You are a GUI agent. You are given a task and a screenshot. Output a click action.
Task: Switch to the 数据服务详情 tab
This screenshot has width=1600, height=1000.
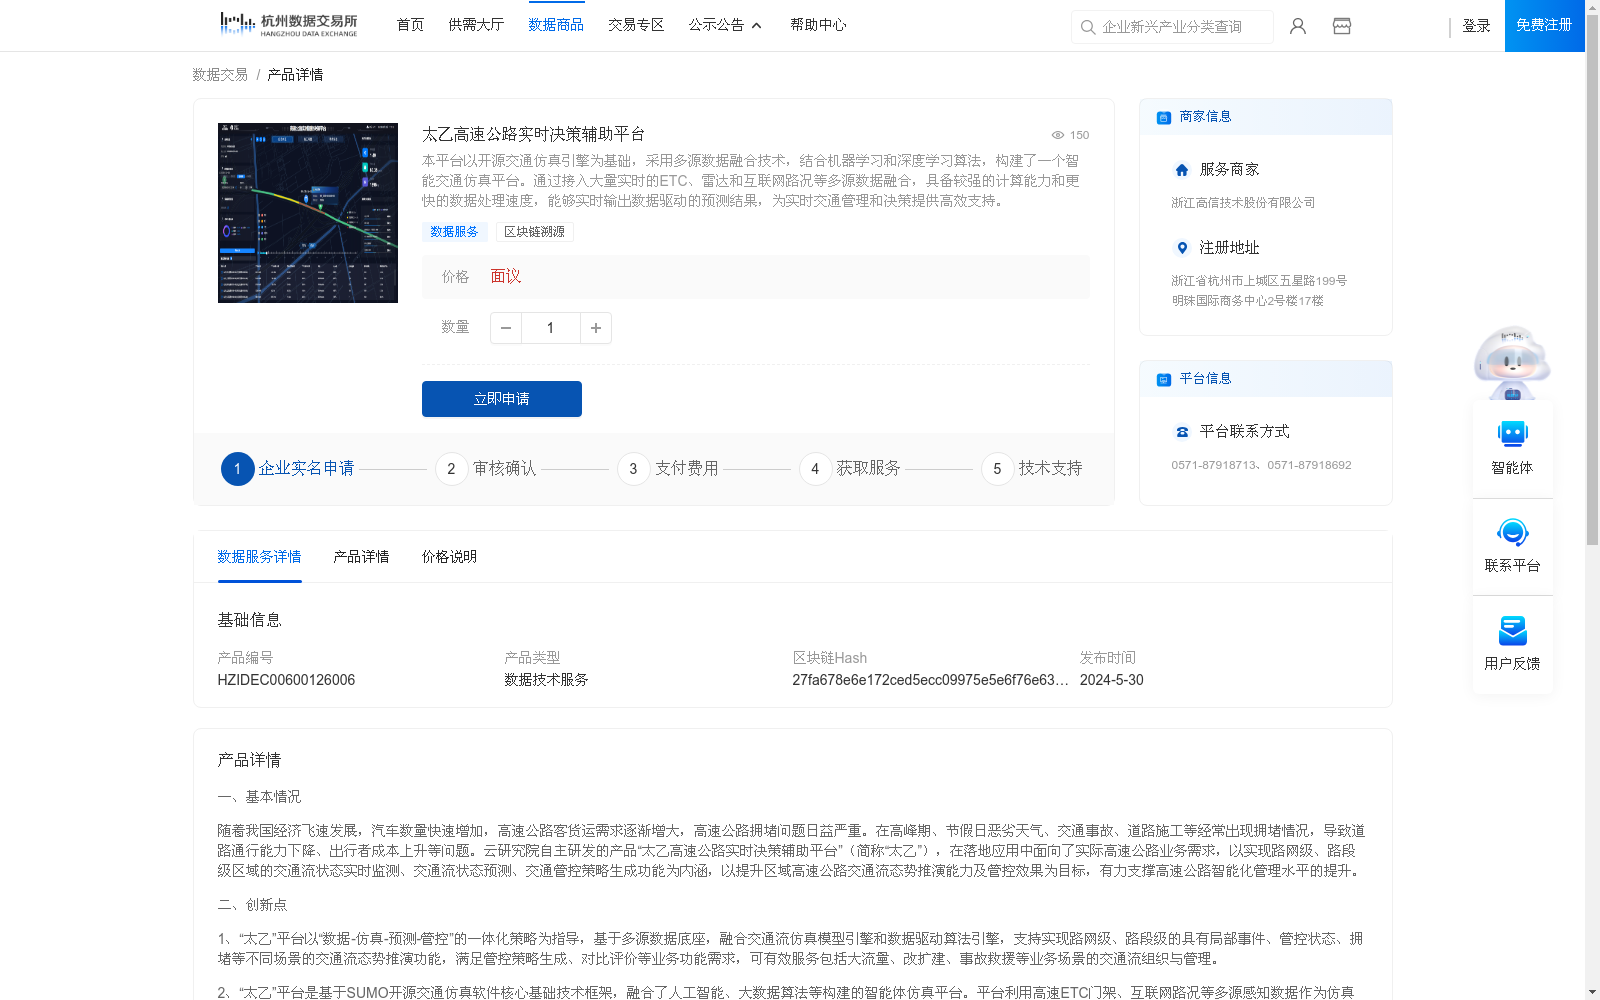259,557
